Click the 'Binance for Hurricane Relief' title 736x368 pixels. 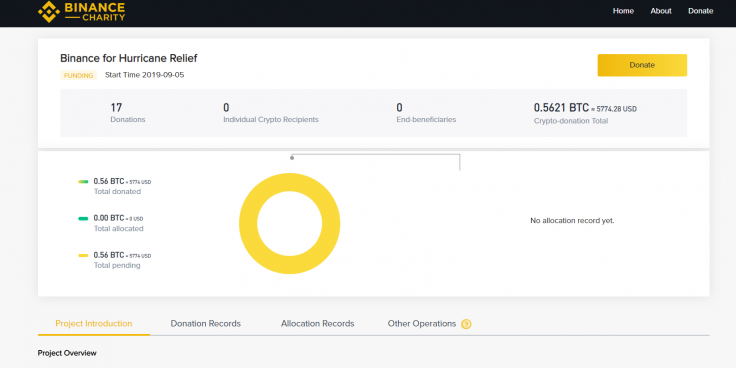[129, 58]
